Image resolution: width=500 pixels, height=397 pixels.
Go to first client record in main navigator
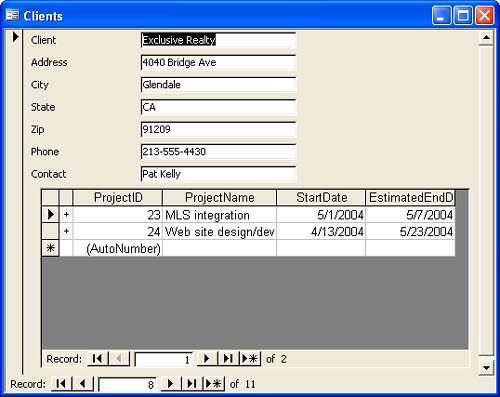(61, 384)
